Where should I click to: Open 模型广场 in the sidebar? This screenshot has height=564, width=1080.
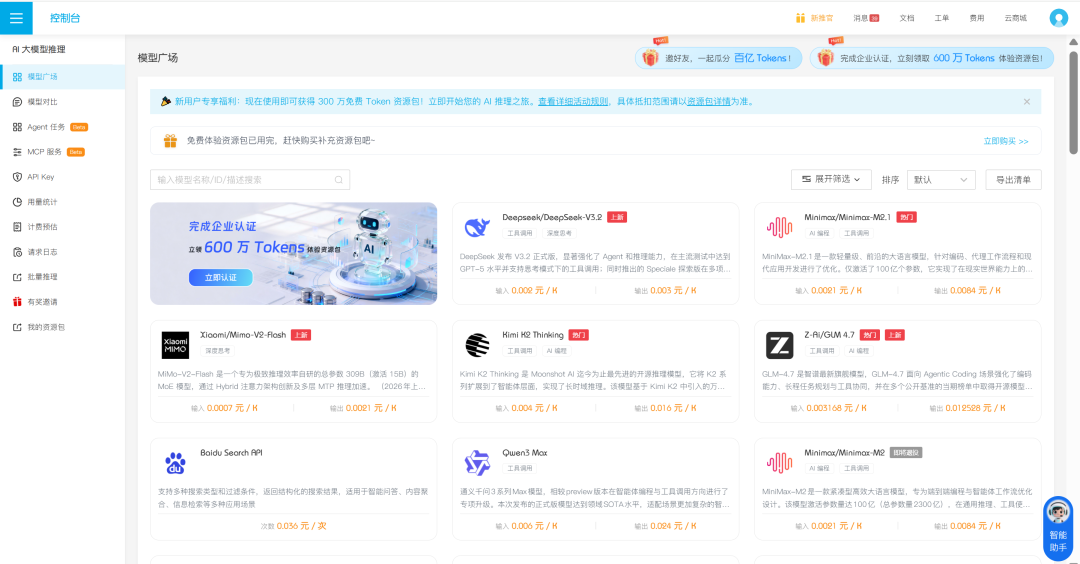click(x=62, y=76)
